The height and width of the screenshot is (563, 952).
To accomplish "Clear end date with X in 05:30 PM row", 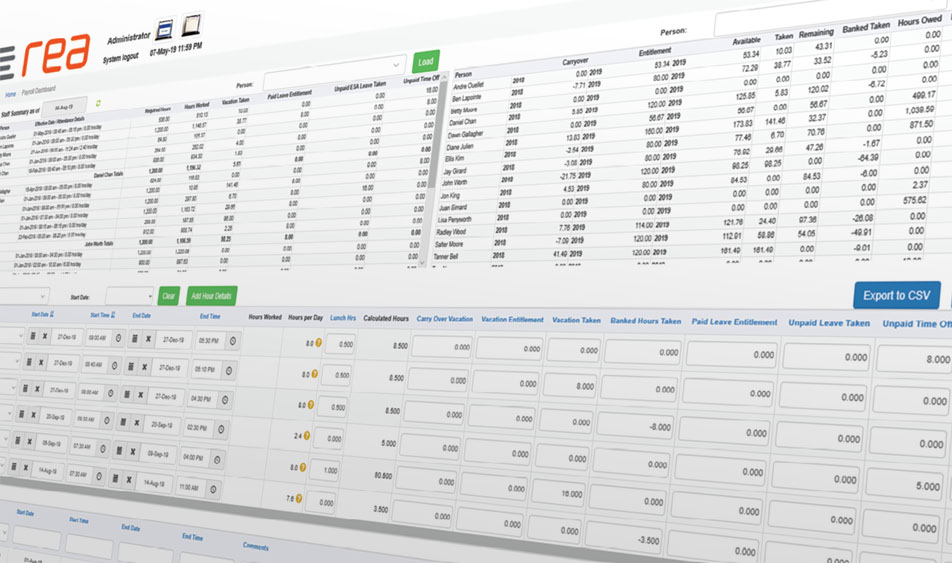I will click(148, 340).
